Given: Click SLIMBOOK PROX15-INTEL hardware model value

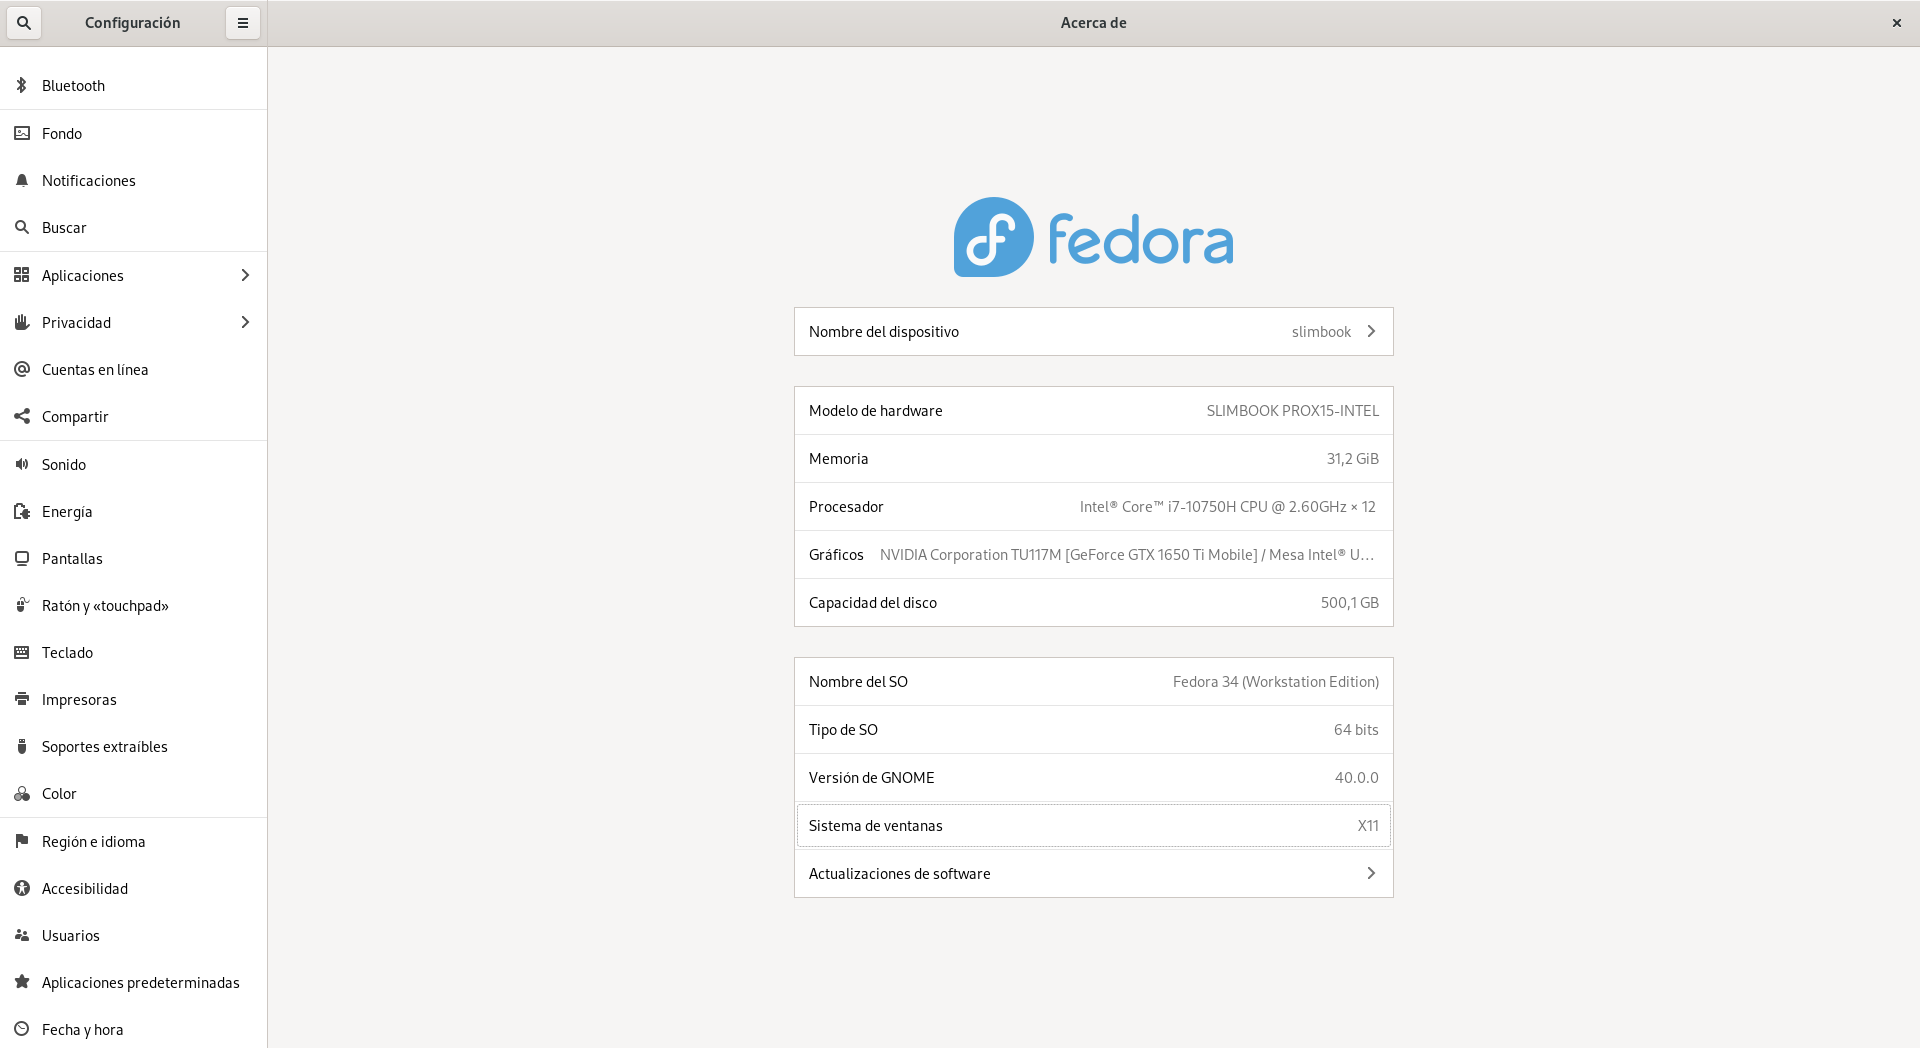Looking at the screenshot, I should (1292, 411).
